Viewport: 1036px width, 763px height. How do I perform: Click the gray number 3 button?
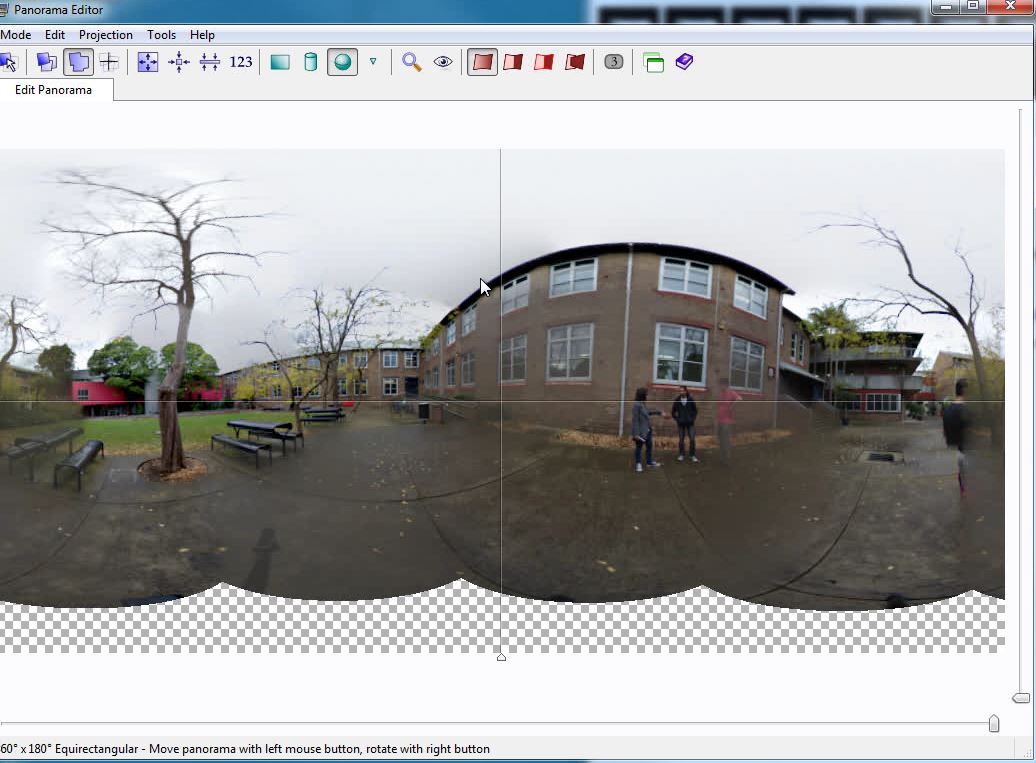click(614, 62)
